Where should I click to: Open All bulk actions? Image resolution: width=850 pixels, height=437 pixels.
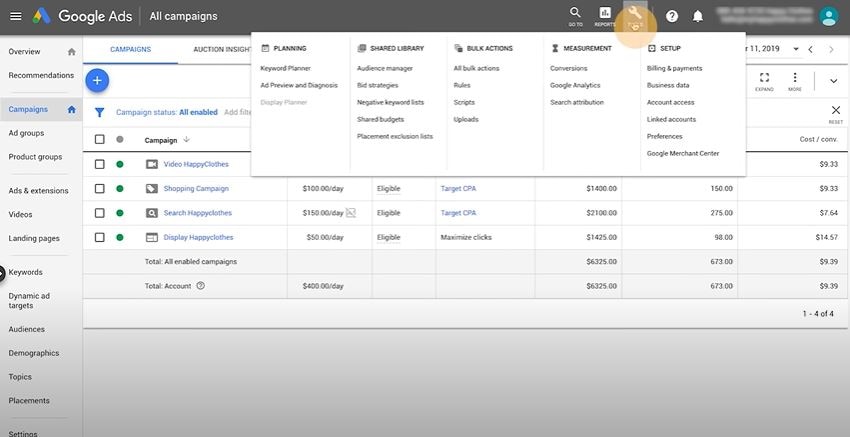476,68
